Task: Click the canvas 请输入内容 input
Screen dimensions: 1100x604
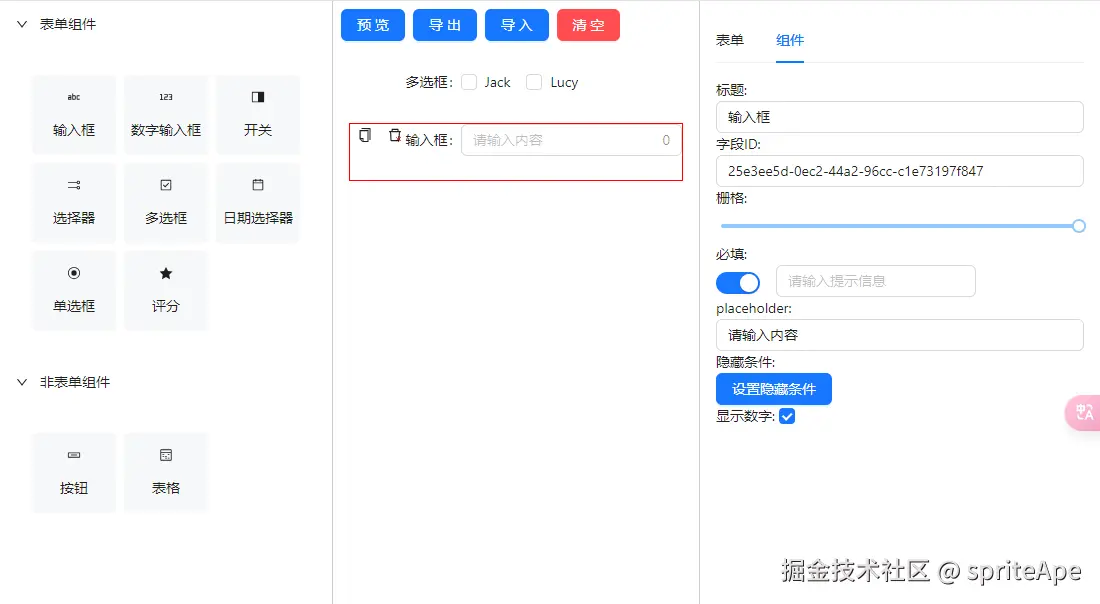Action: click(x=570, y=140)
